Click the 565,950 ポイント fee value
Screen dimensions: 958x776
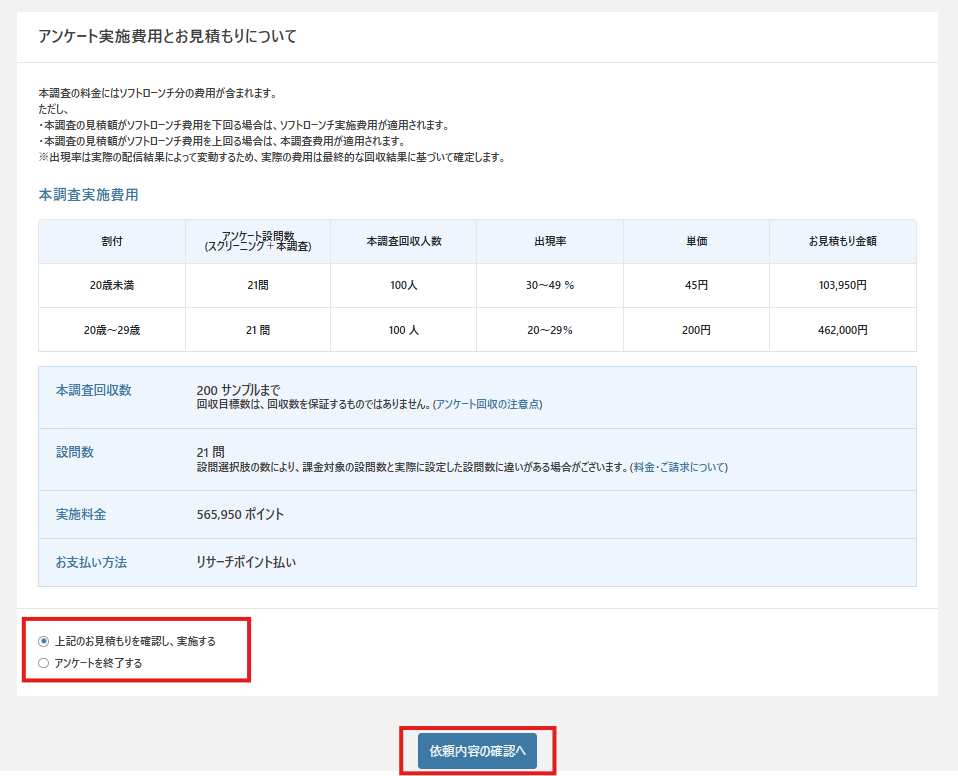click(x=240, y=515)
